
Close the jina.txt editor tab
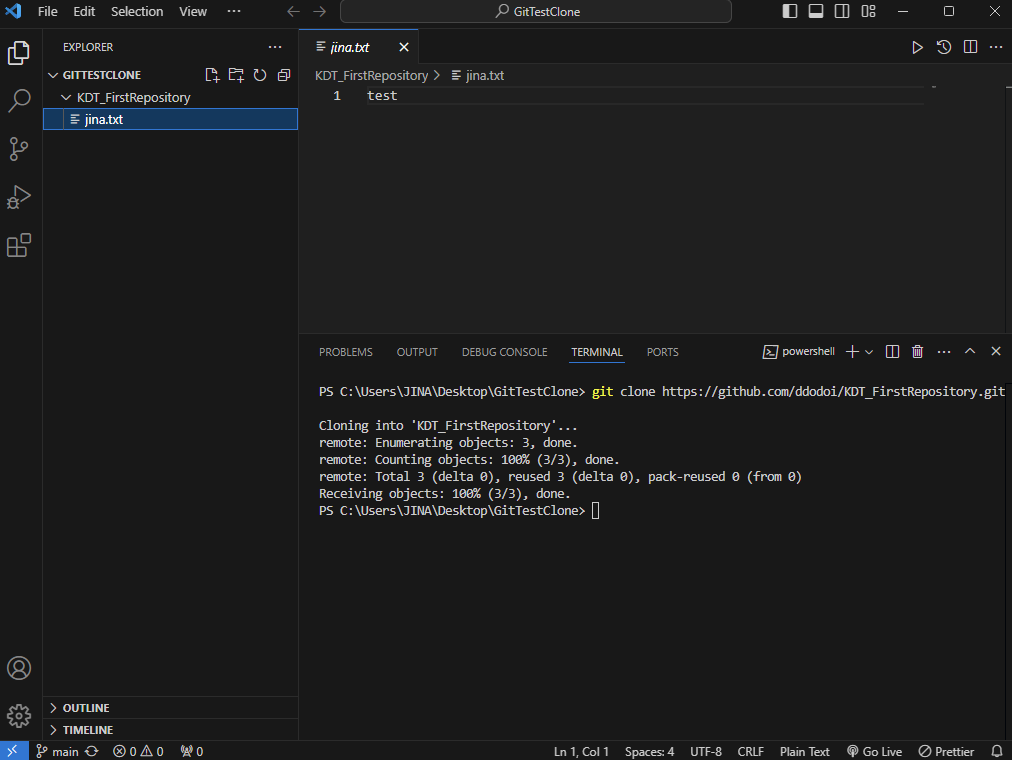click(404, 47)
